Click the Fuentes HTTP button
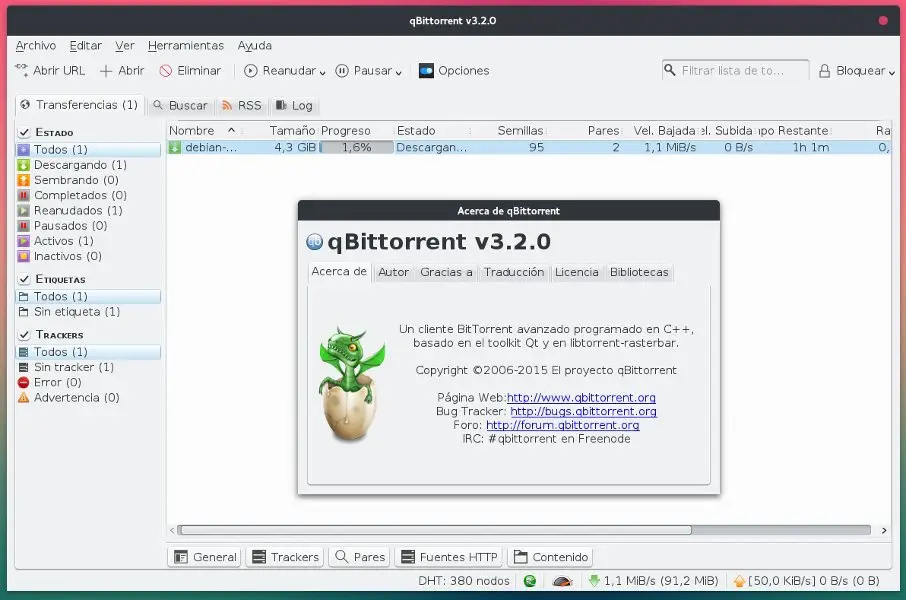The height and width of the screenshot is (600, 906). click(x=449, y=557)
